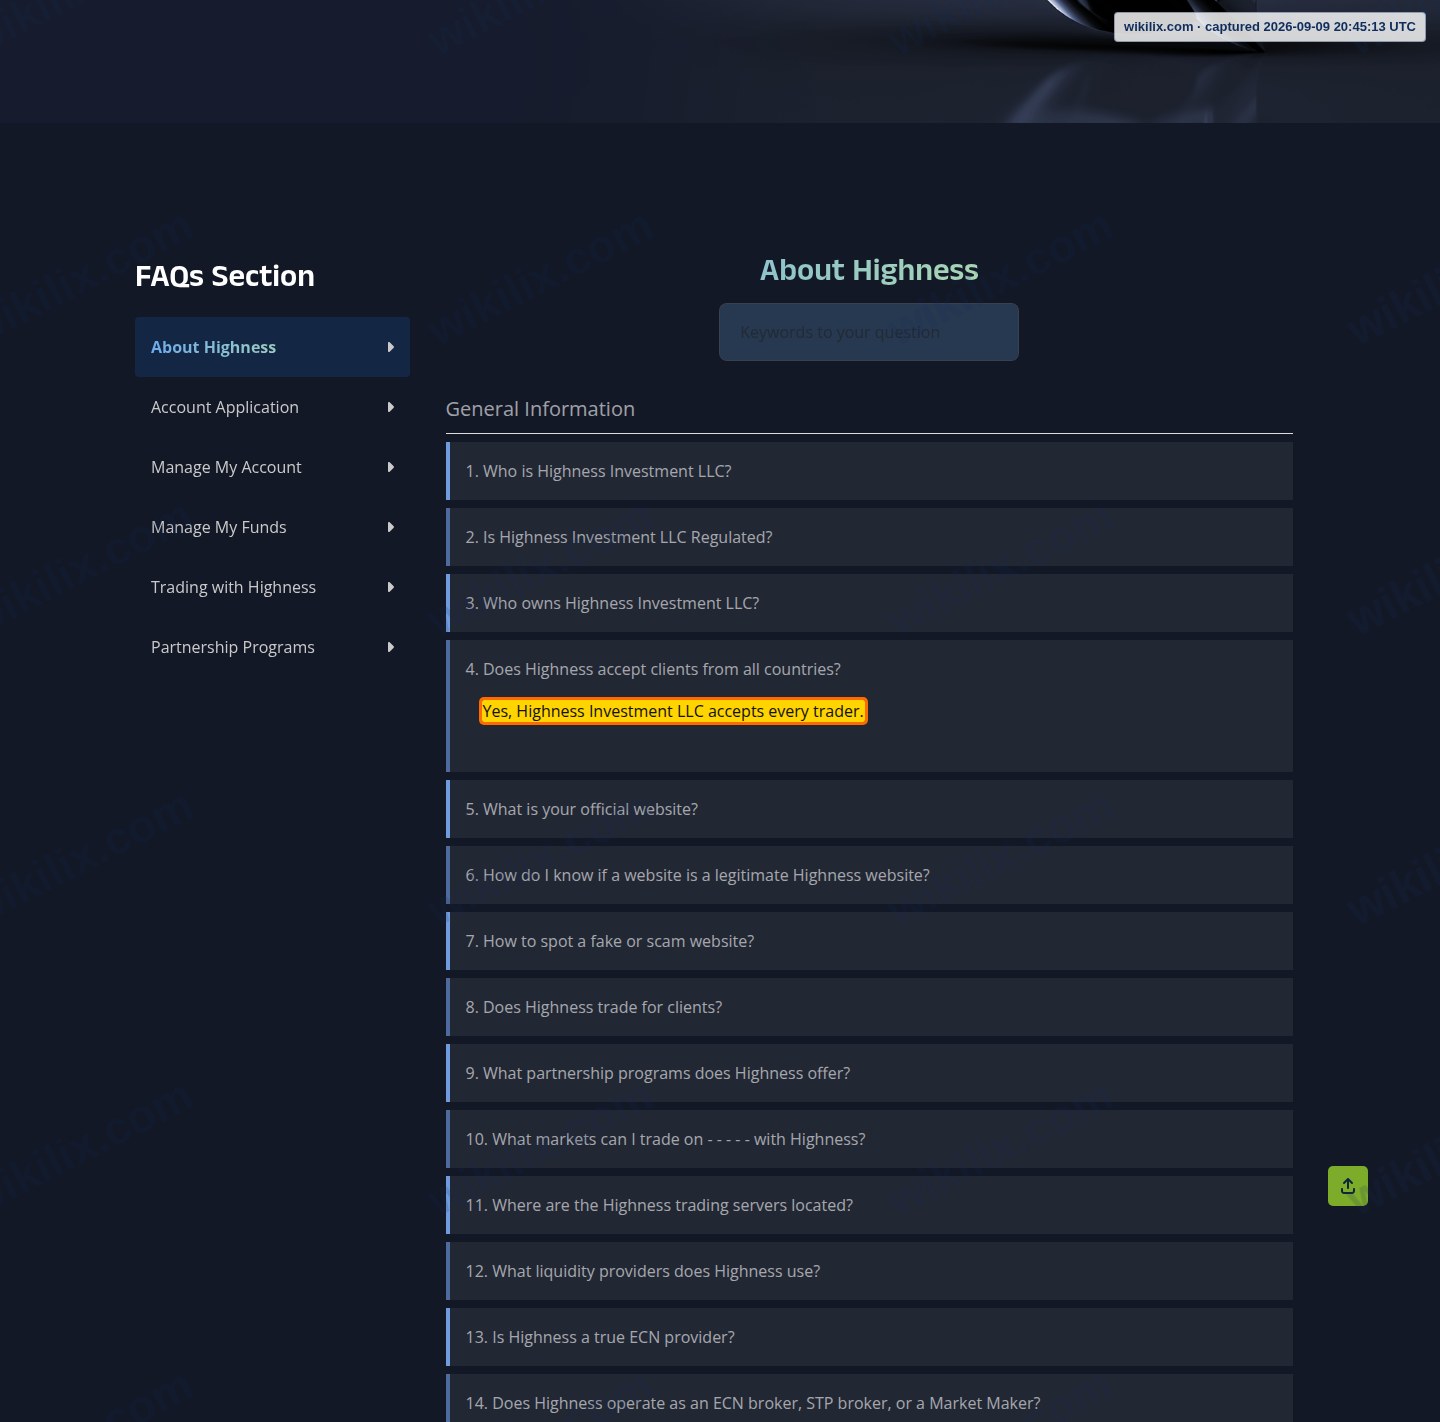Click the arrow icon beside Partnership Programs

coord(390,647)
